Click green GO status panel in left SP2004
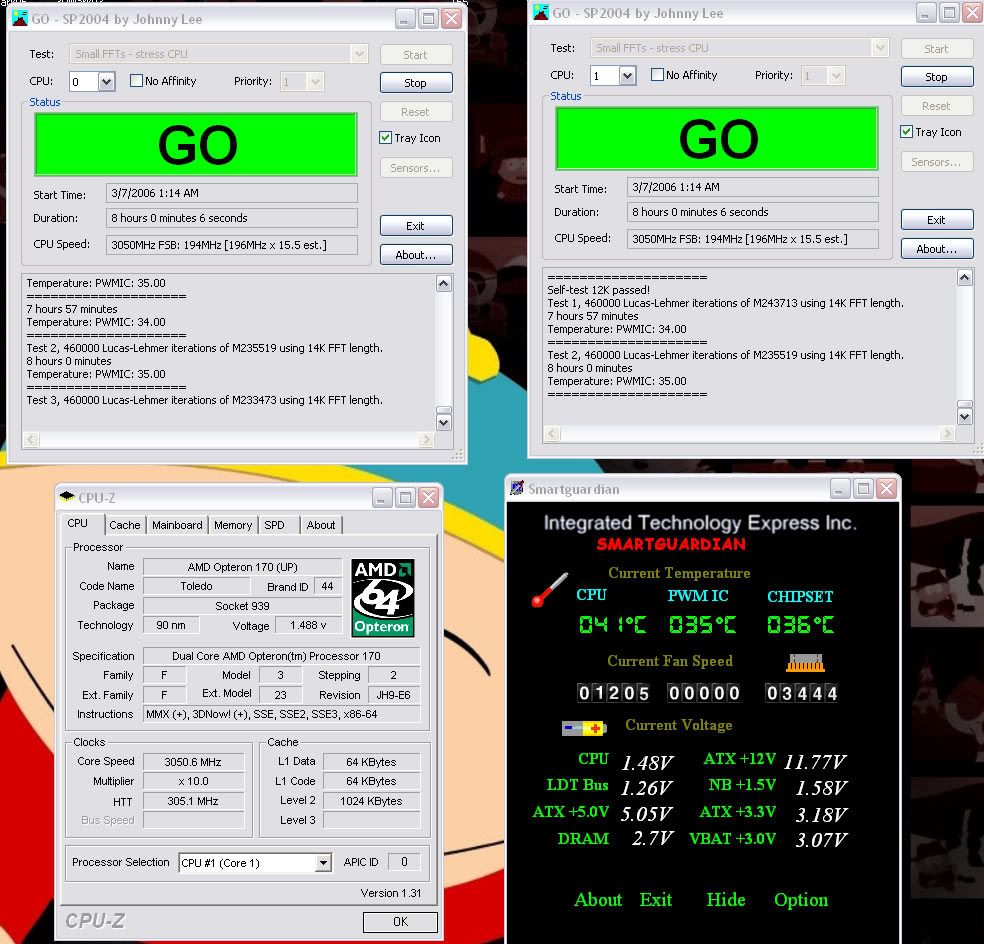 (x=196, y=144)
